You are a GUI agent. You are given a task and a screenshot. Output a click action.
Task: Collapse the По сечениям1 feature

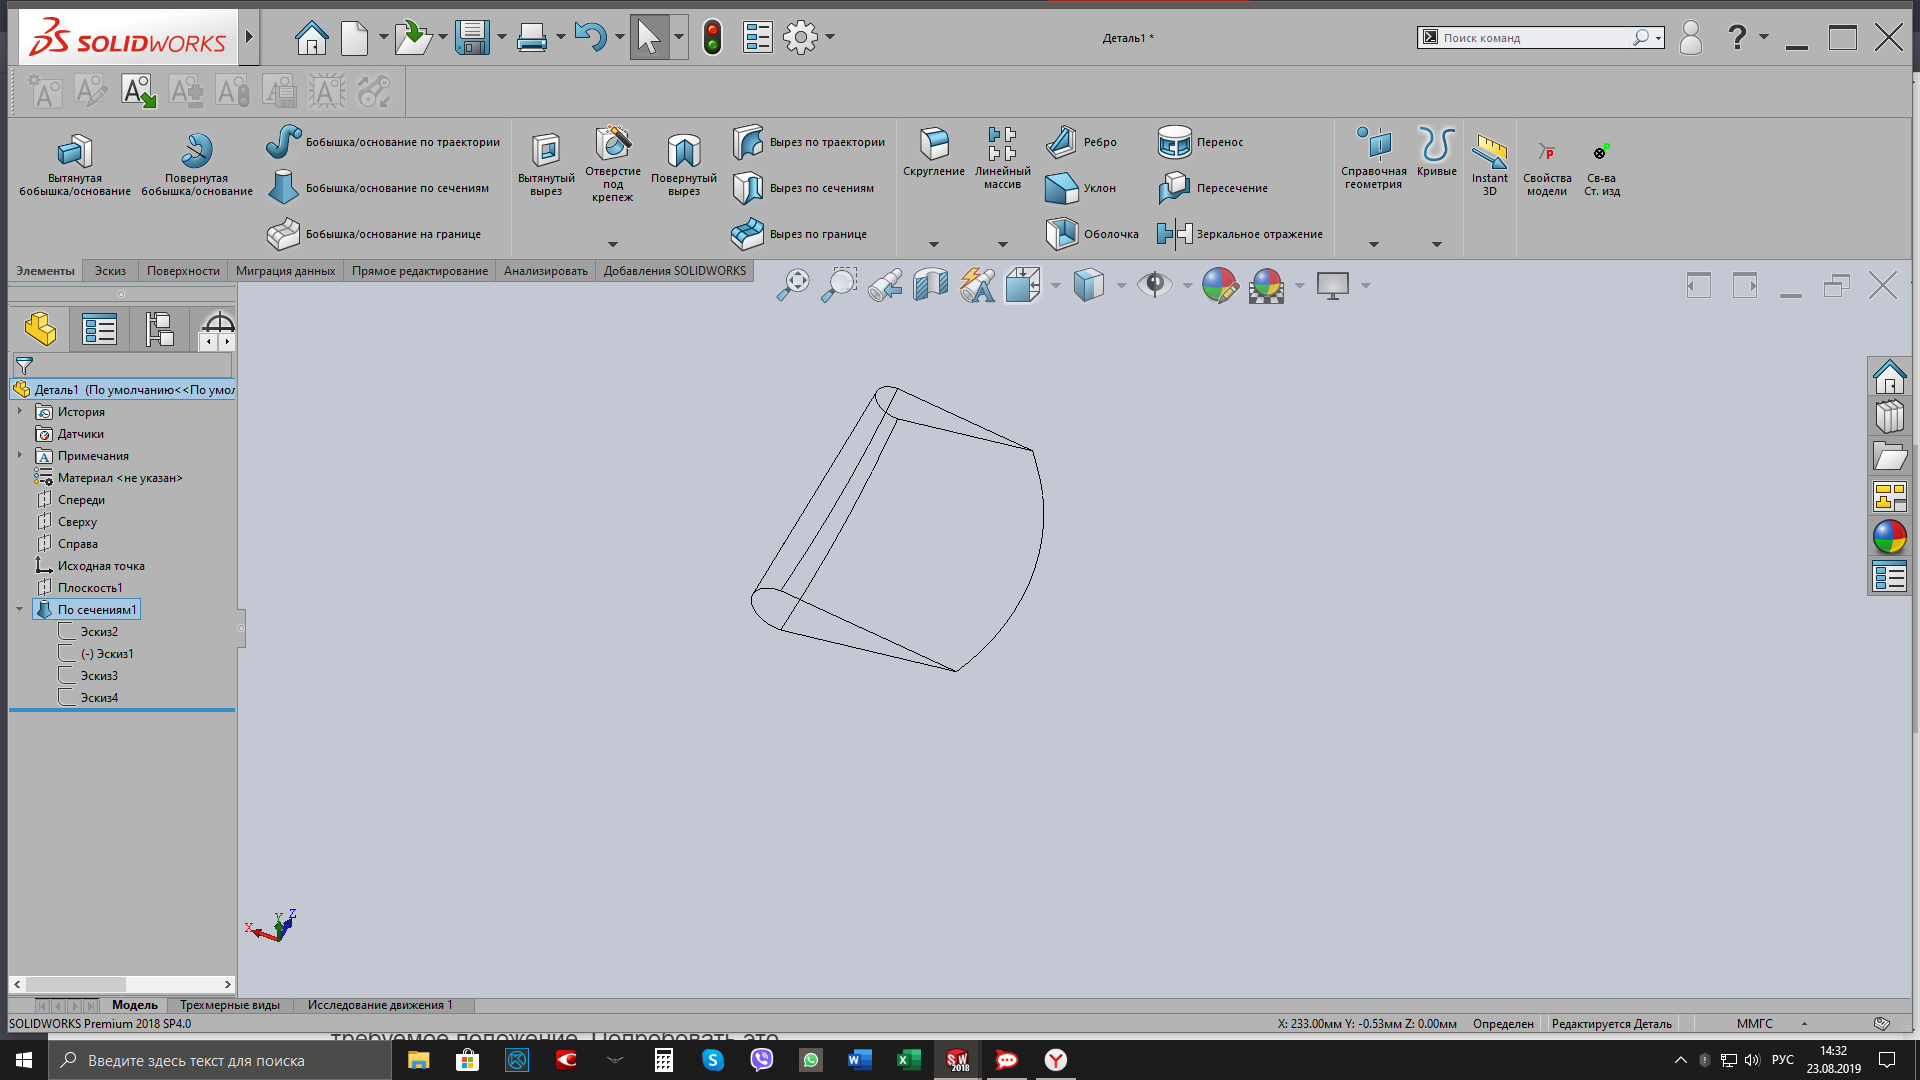(x=19, y=609)
